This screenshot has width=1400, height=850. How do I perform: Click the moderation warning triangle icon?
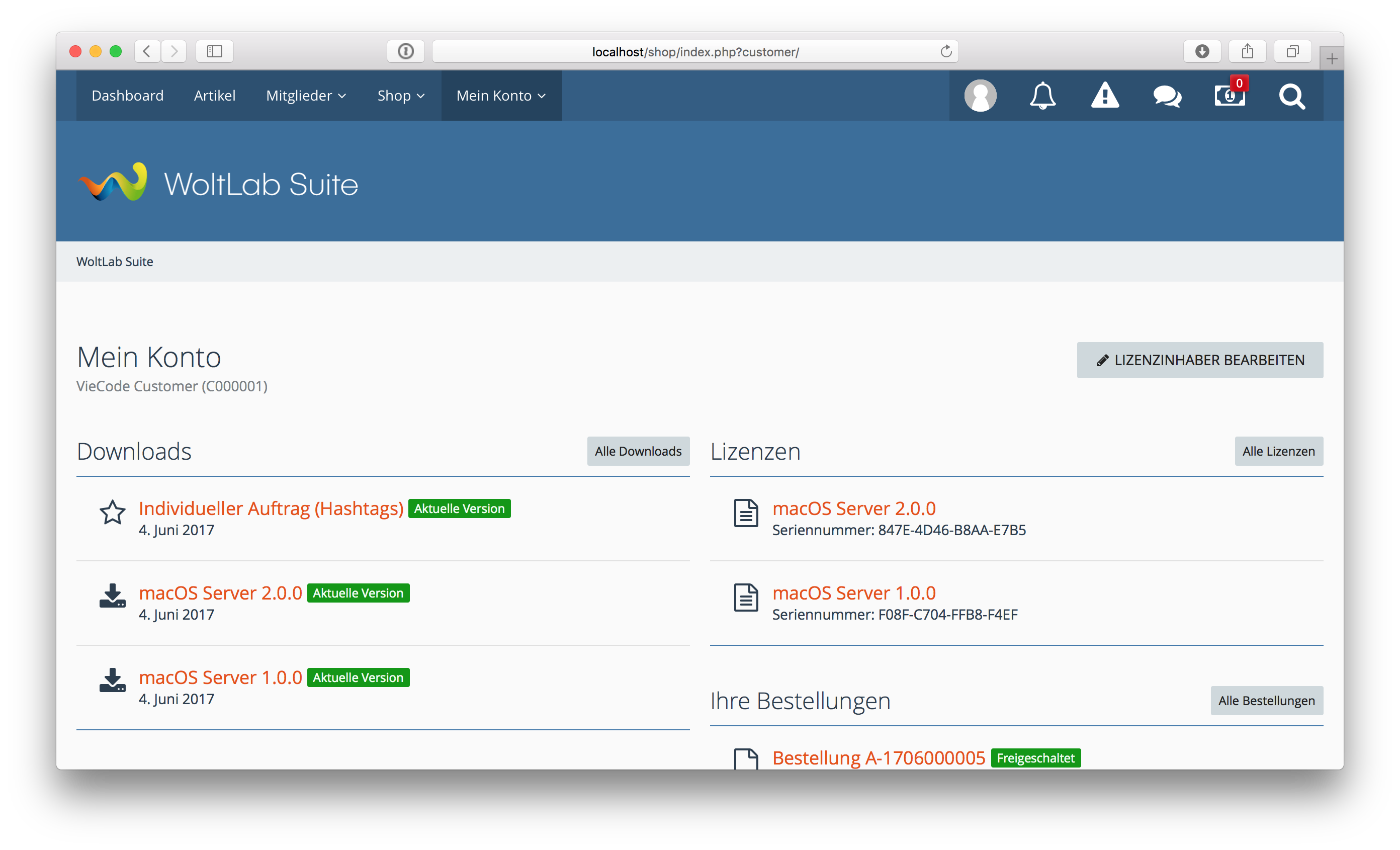click(x=1105, y=96)
